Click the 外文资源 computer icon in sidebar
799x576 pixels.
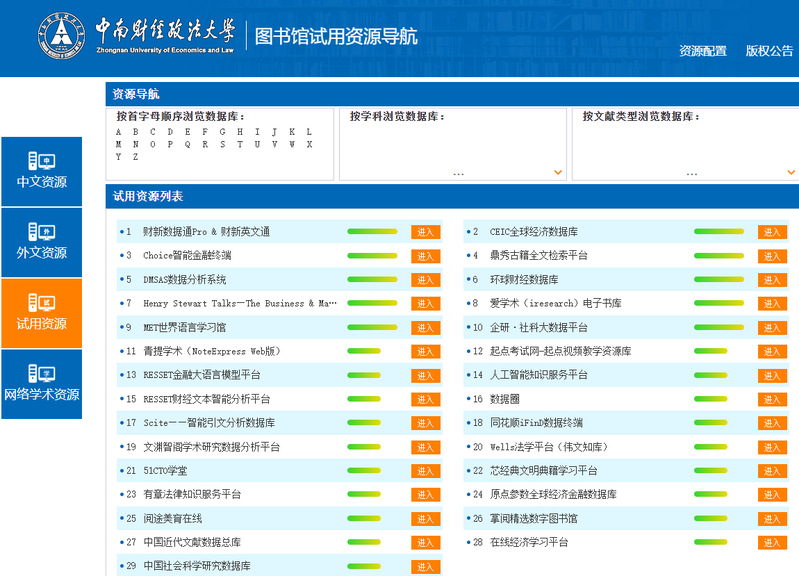click(41, 231)
